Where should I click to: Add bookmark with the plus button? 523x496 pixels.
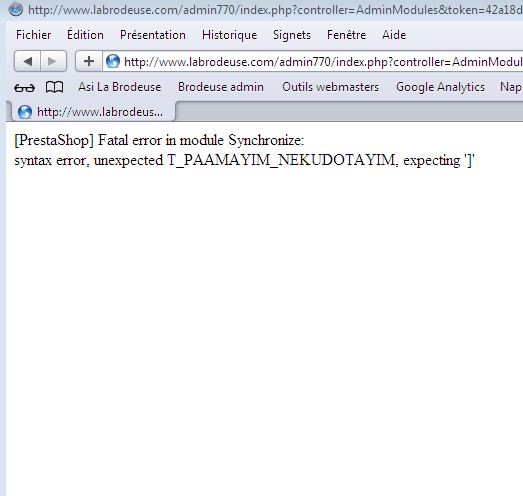click(89, 61)
